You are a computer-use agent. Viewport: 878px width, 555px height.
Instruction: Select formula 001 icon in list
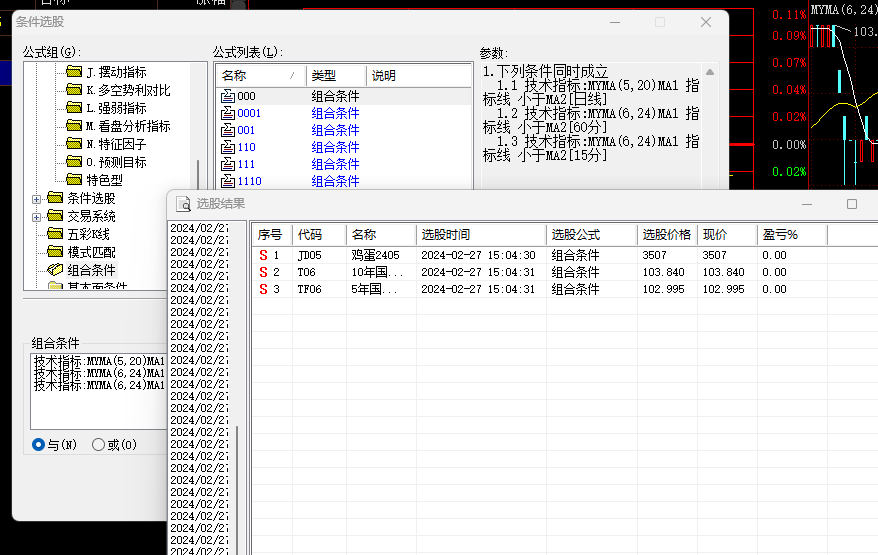point(228,130)
